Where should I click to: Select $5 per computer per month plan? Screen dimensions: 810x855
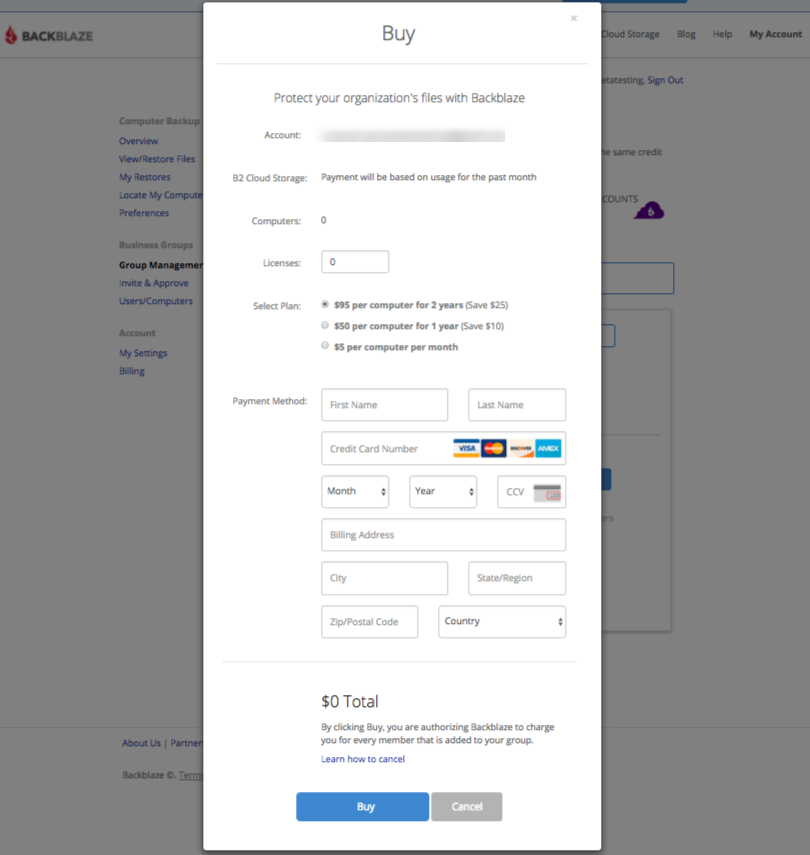(325, 345)
